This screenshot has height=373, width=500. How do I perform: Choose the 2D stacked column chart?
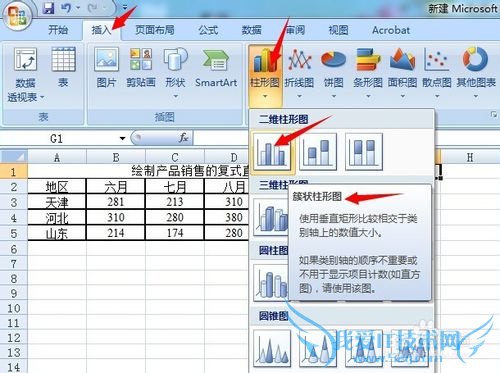coord(318,152)
